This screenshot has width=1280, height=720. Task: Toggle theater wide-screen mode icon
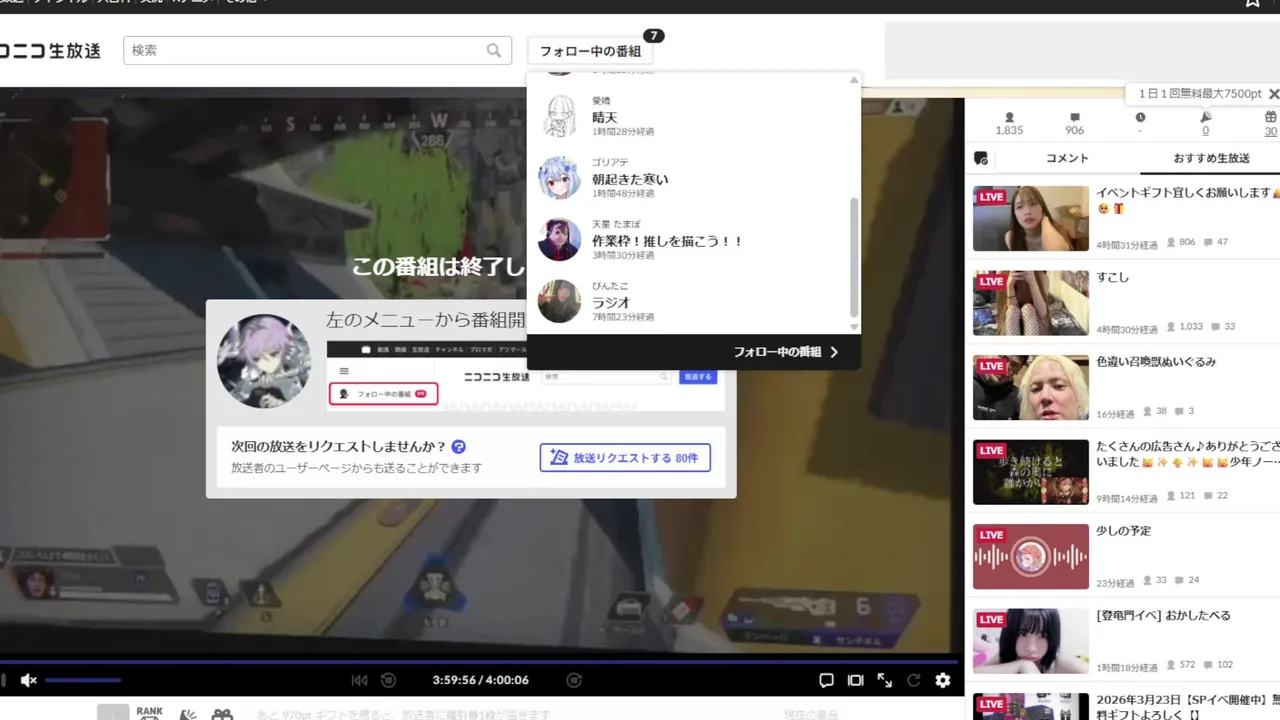(855, 680)
